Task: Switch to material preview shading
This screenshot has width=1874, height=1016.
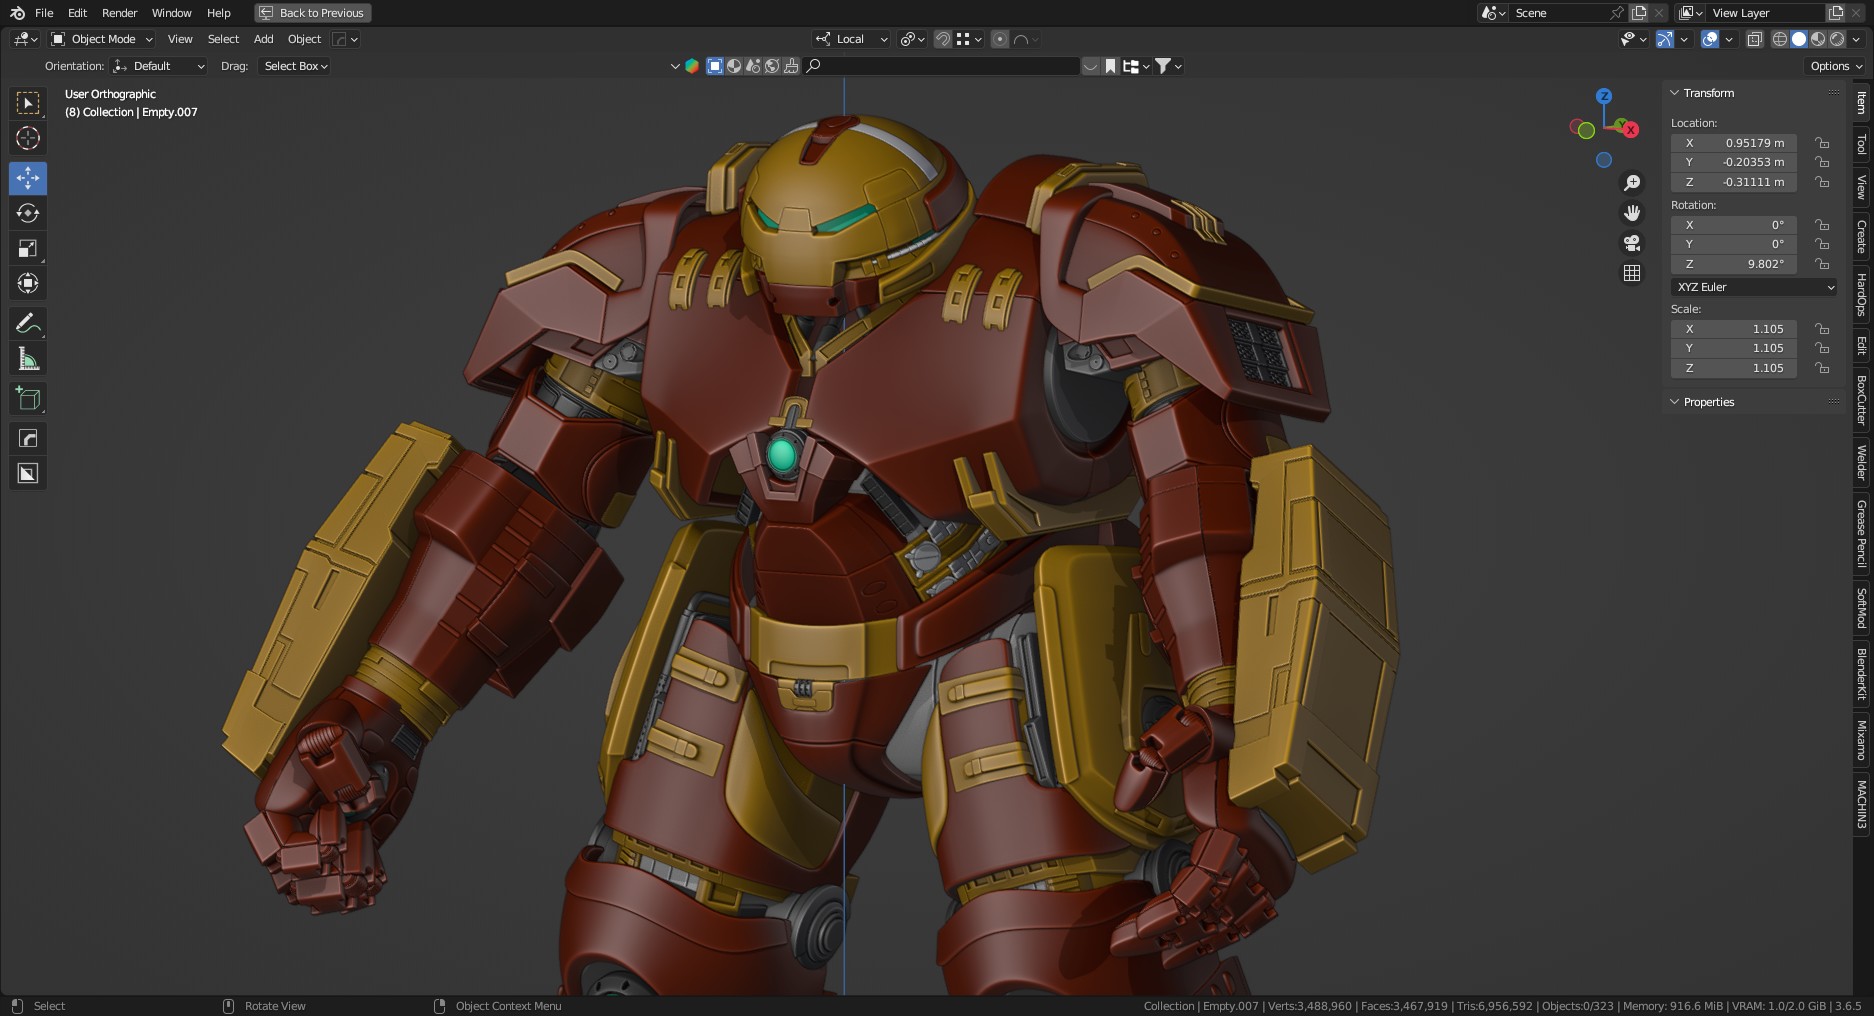Action: [x=1818, y=39]
